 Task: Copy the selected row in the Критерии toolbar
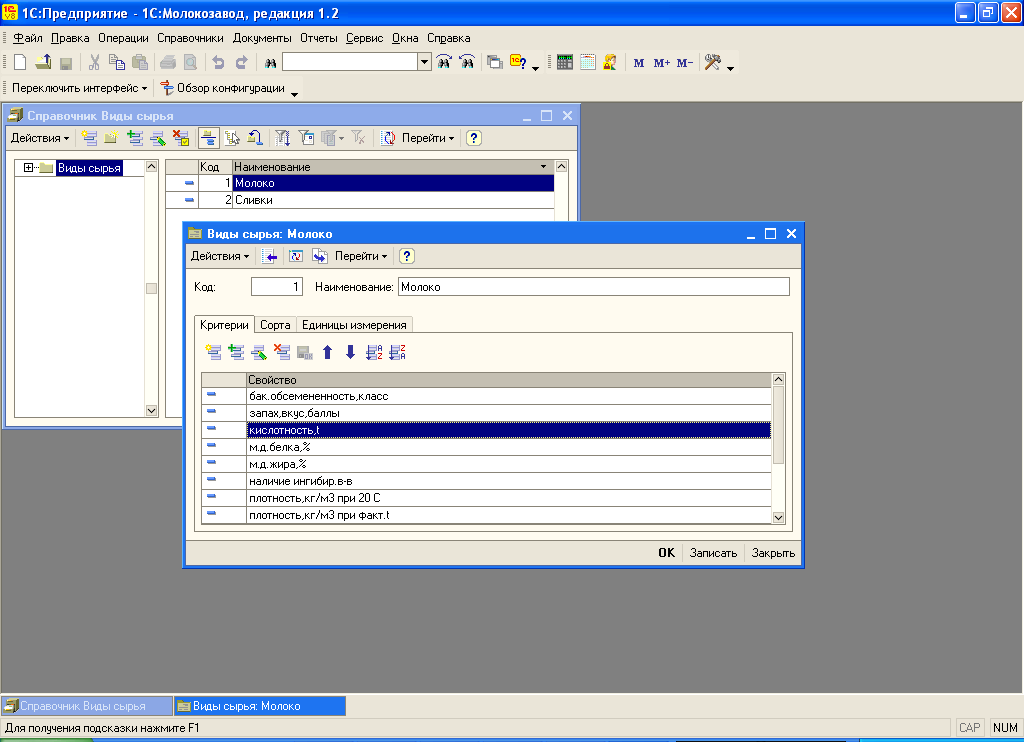pyautogui.click(x=236, y=353)
